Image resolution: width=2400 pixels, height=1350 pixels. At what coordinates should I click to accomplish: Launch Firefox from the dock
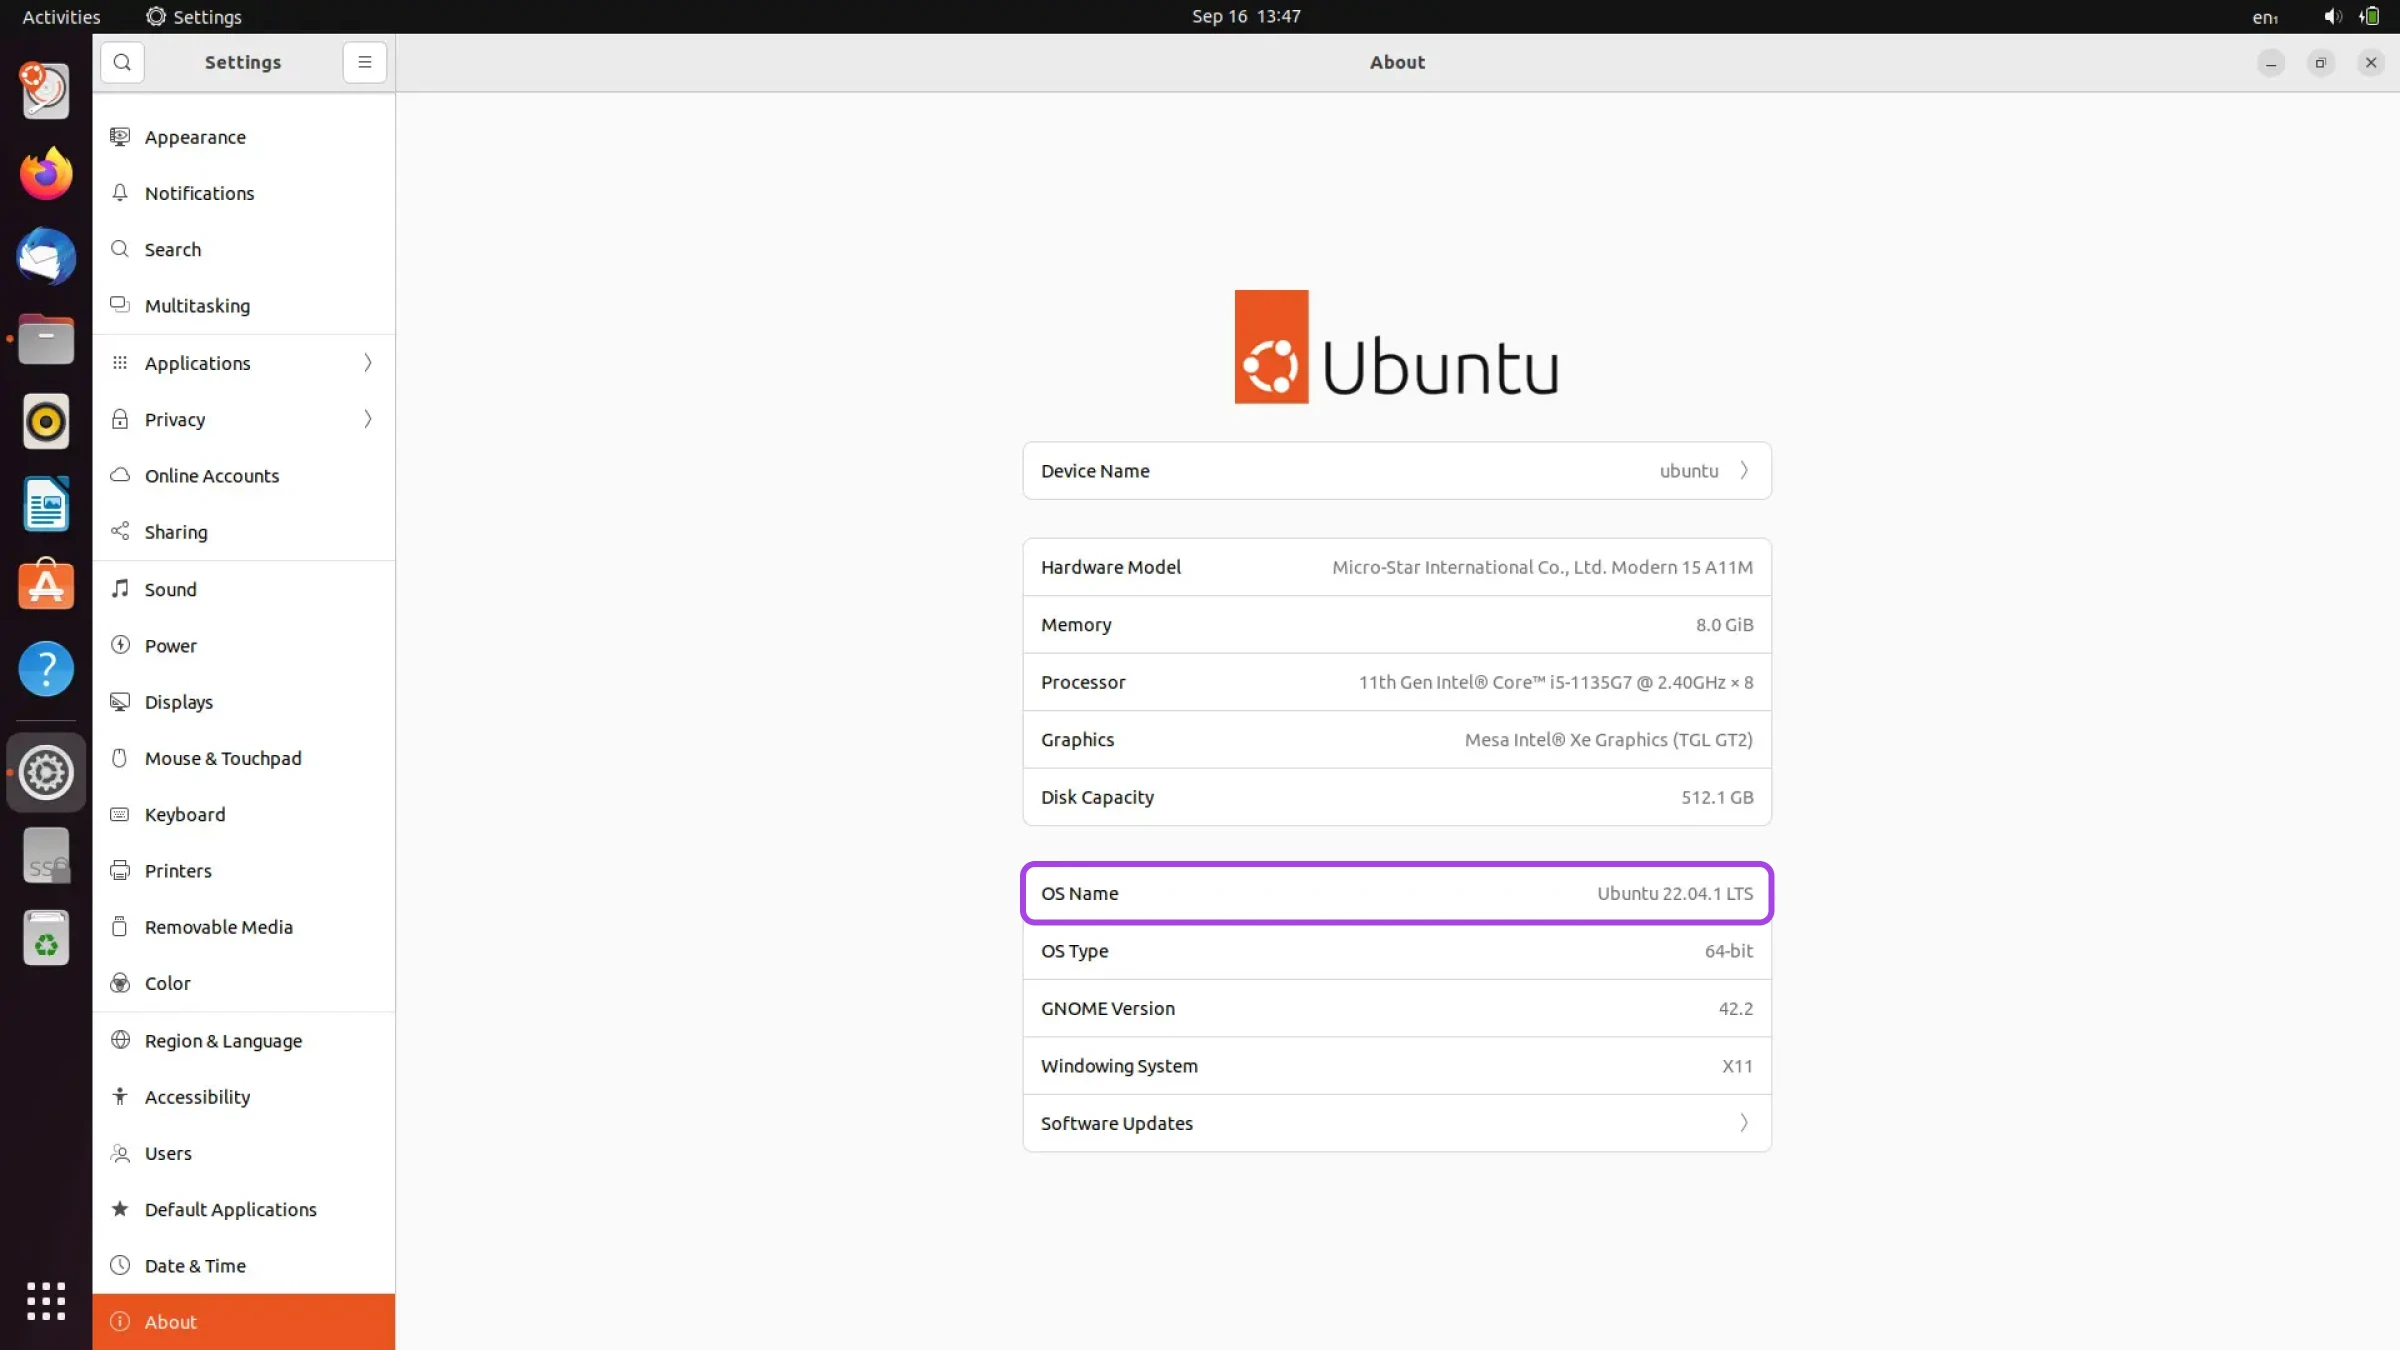46,174
